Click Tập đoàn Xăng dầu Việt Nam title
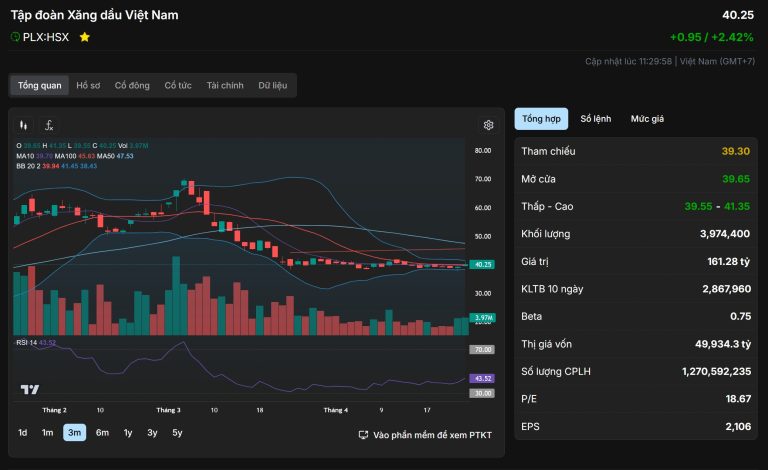Image resolution: width=768 pixels, height=470 pixels. pyautogui.click(x=95, y=15)
